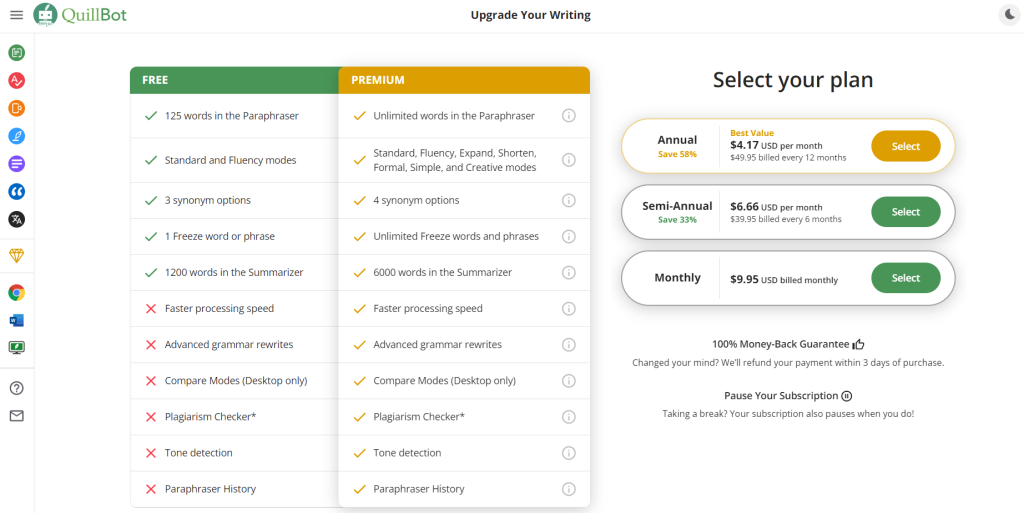Click the Pause Your Subscription pause icon
Image resolution: width=1024 pixels, height=513 pixels.
[847, 396]
